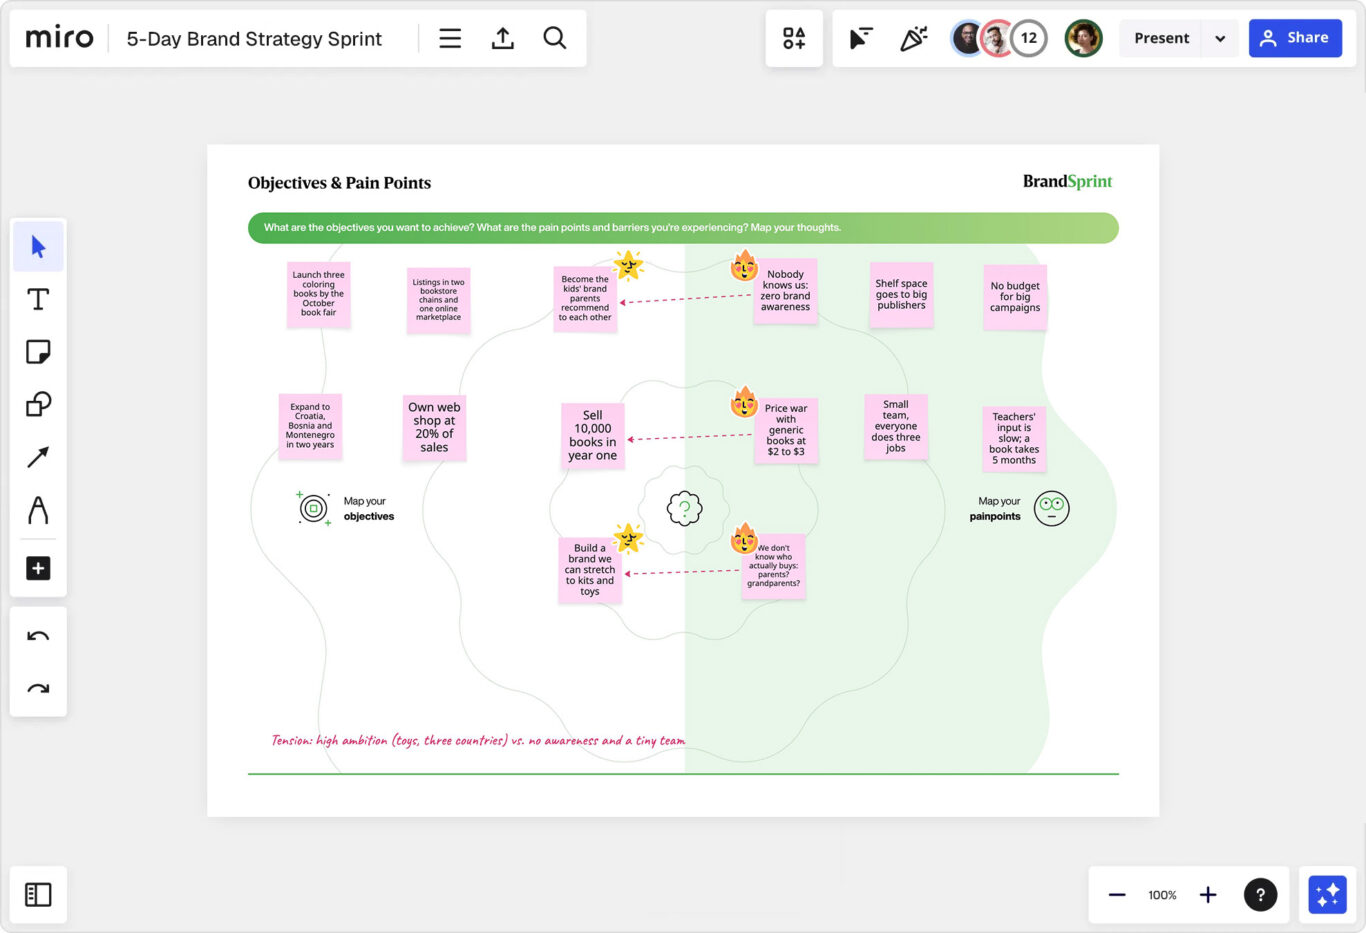This screenshot has height=933, width=1366.
Task: Select the 'Small team, everyone does three jobs' note
Action: pyautogui.click(x=896, y=426)
